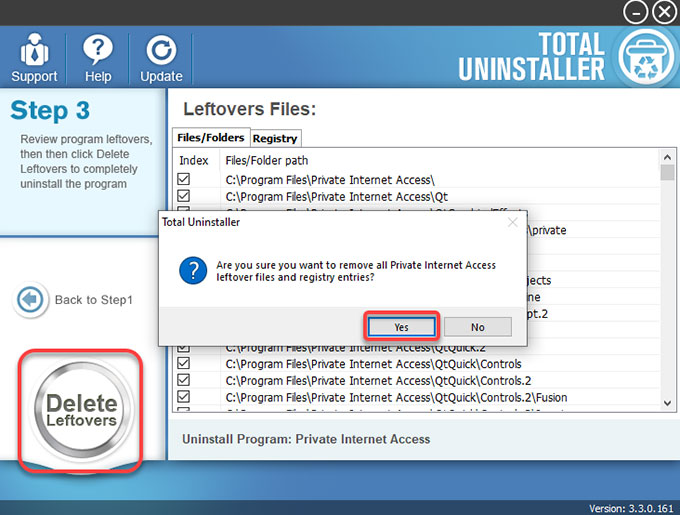This screenshot has width=680, height=515.
Task: Click the Total Uninstaller recycle bin logo
Action: click(646, 57)
